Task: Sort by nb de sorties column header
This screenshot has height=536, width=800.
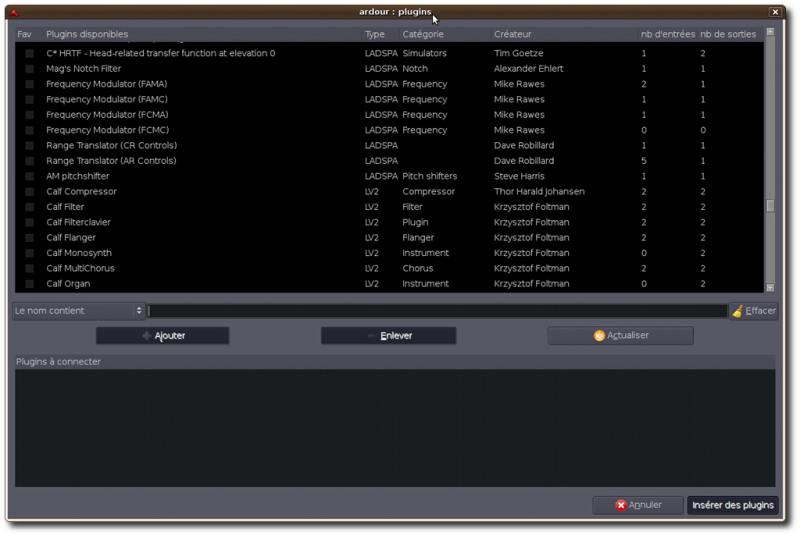Action: (x=728, y=34)
